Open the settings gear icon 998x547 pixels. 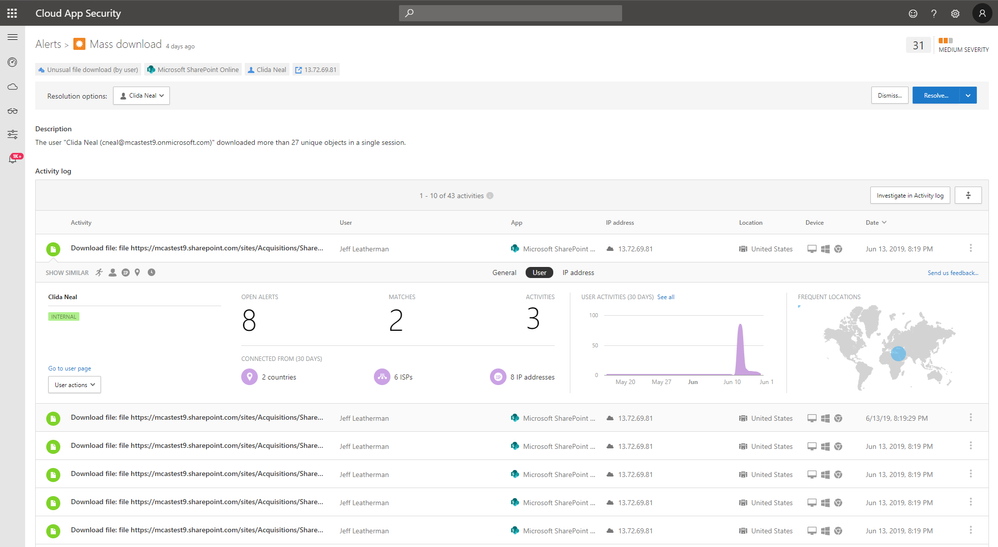955,13
